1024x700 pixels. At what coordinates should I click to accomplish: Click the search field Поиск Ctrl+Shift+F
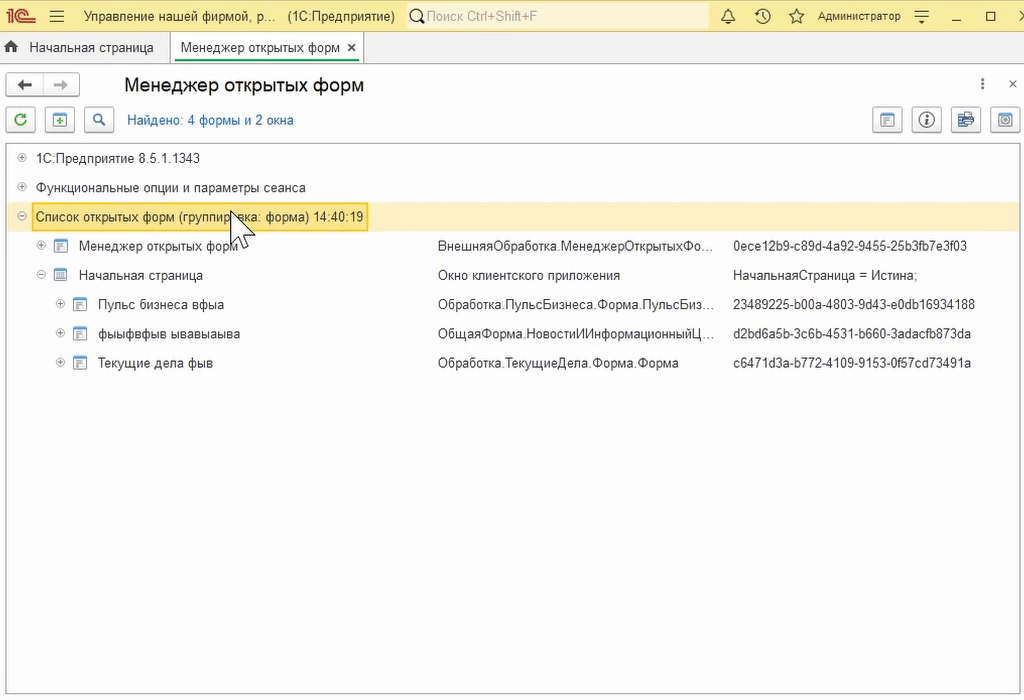(x=558, y=16)
